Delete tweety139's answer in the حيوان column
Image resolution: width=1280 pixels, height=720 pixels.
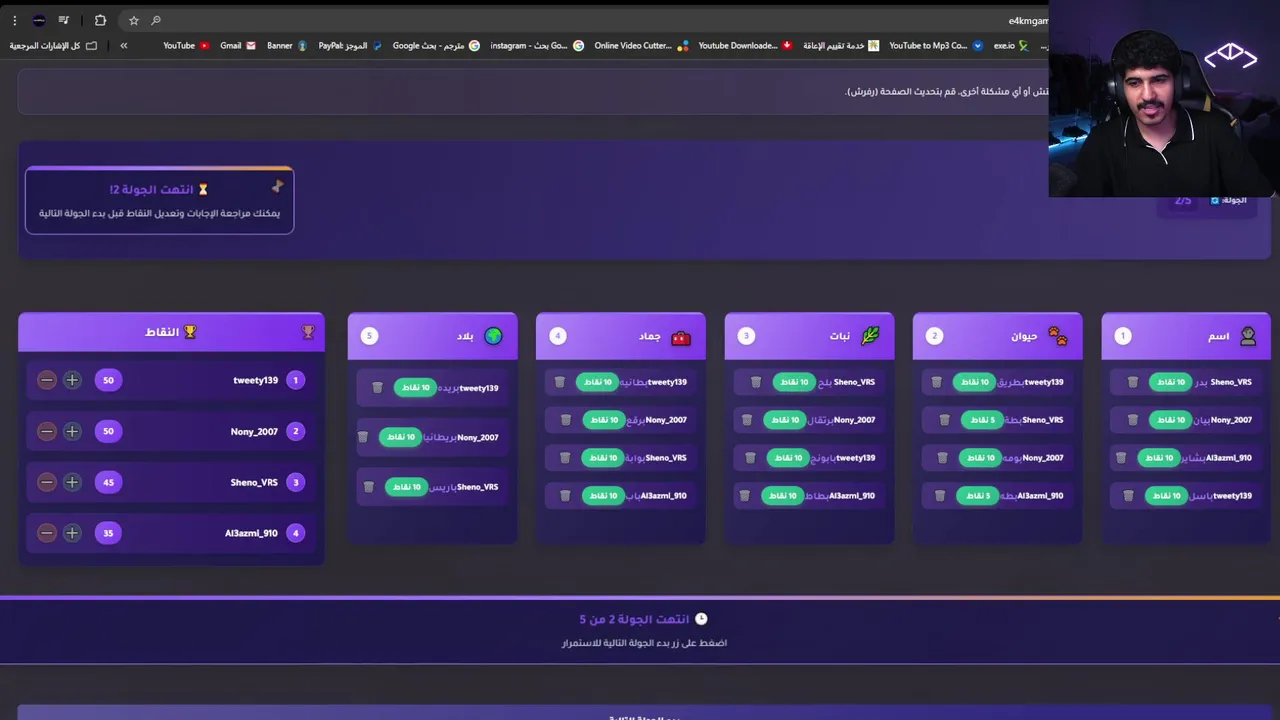point(937,382)
